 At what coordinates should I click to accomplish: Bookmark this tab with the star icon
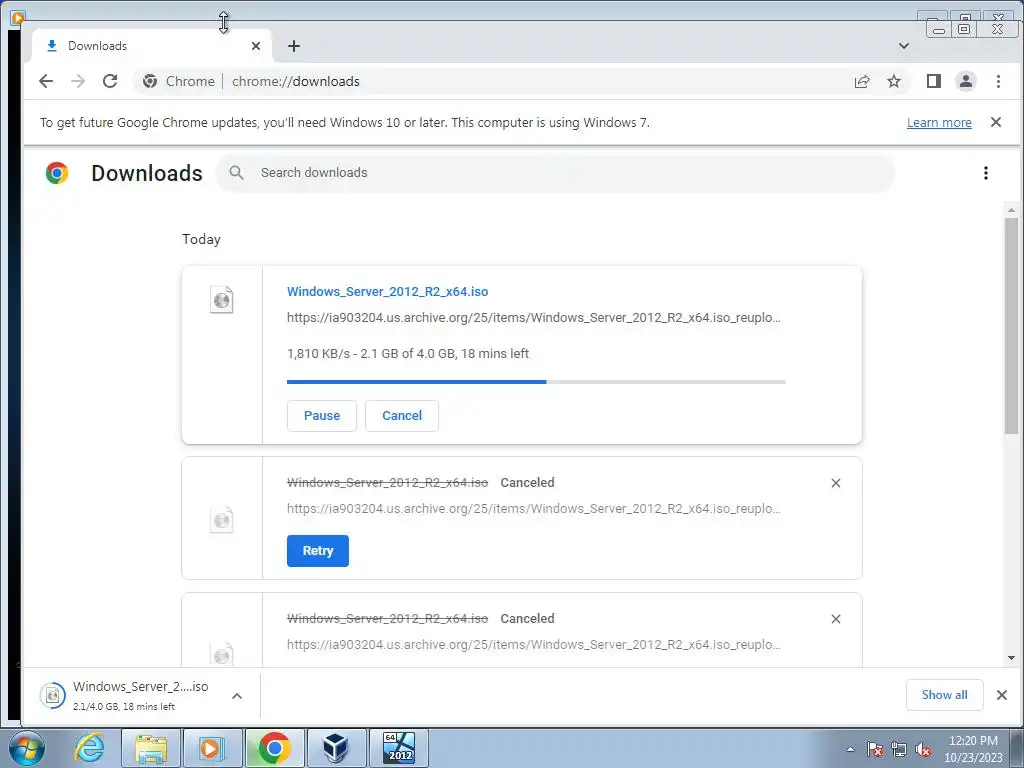point(894,81)
